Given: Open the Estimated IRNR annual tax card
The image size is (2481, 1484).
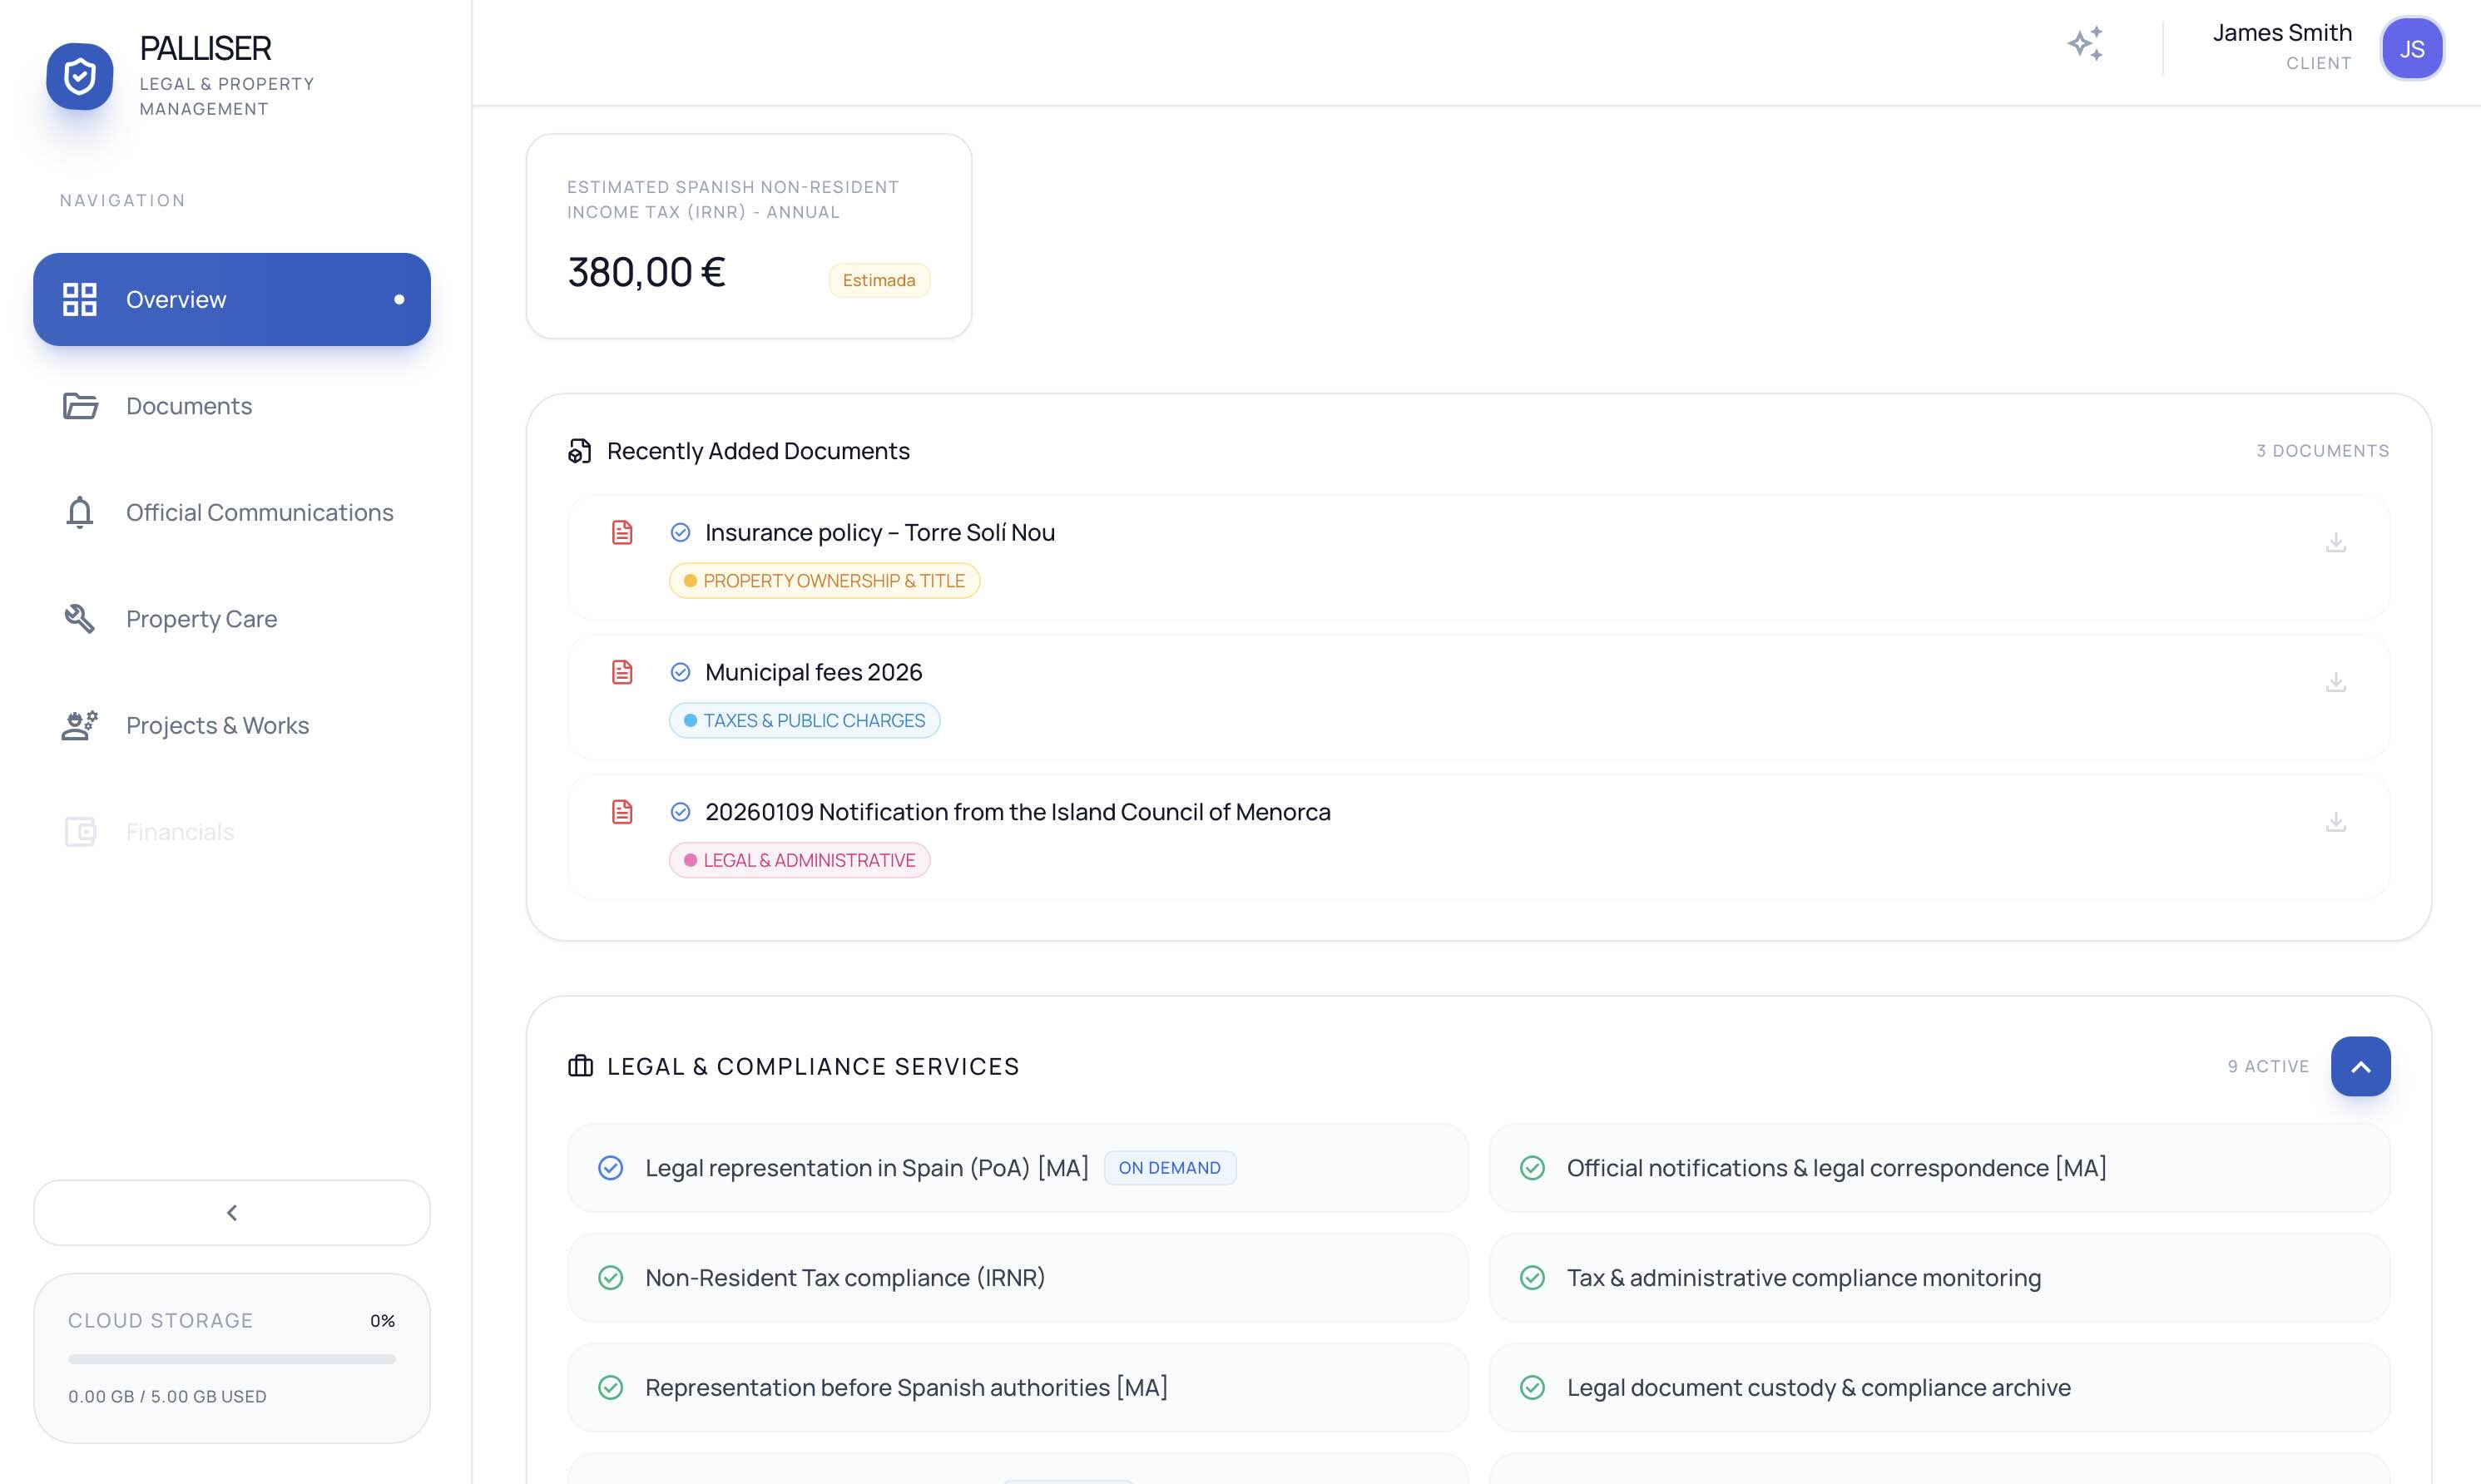Looking at the screenshot, I should pos(749,236).
